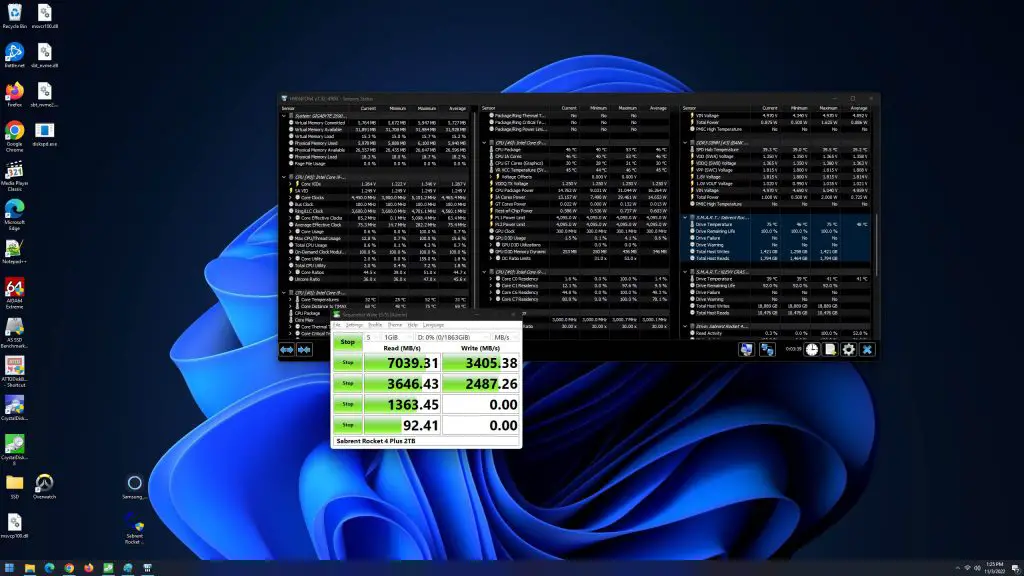Viewport: 1024px width, 576px height.
Task: Click the 7039.31 read result bar
Action: (402, 362)
